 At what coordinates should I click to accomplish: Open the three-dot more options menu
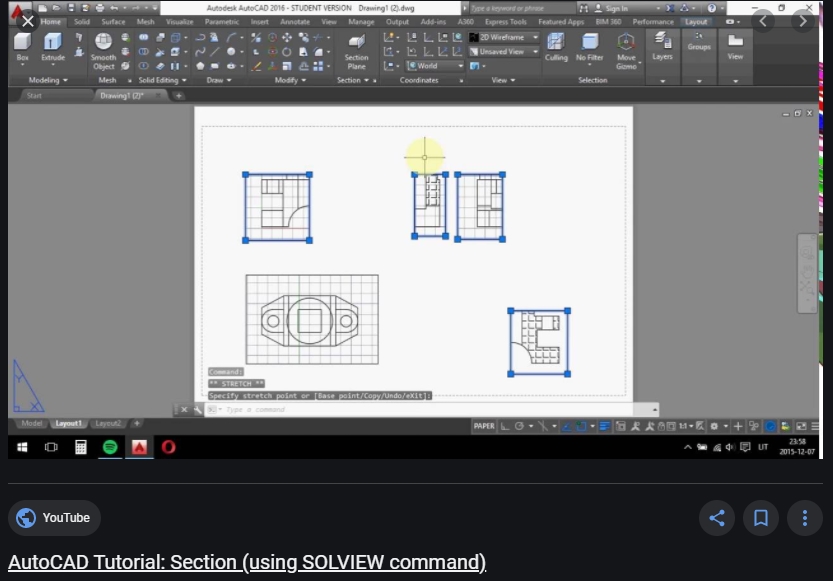[x=805, y=518]
